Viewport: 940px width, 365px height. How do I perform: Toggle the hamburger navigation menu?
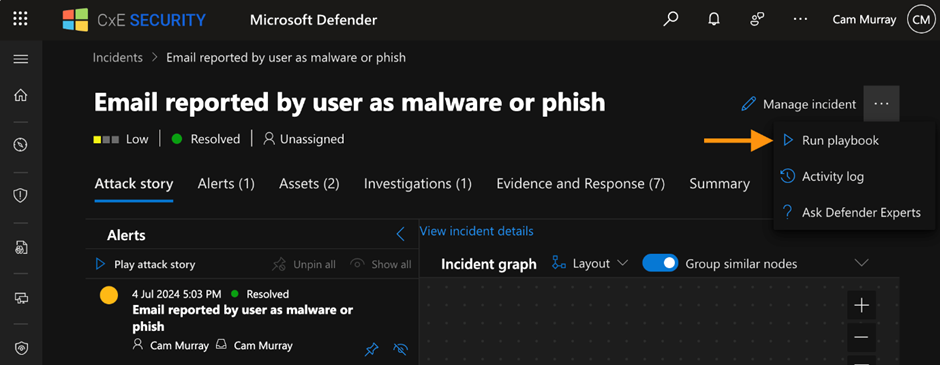coord(21,59)
